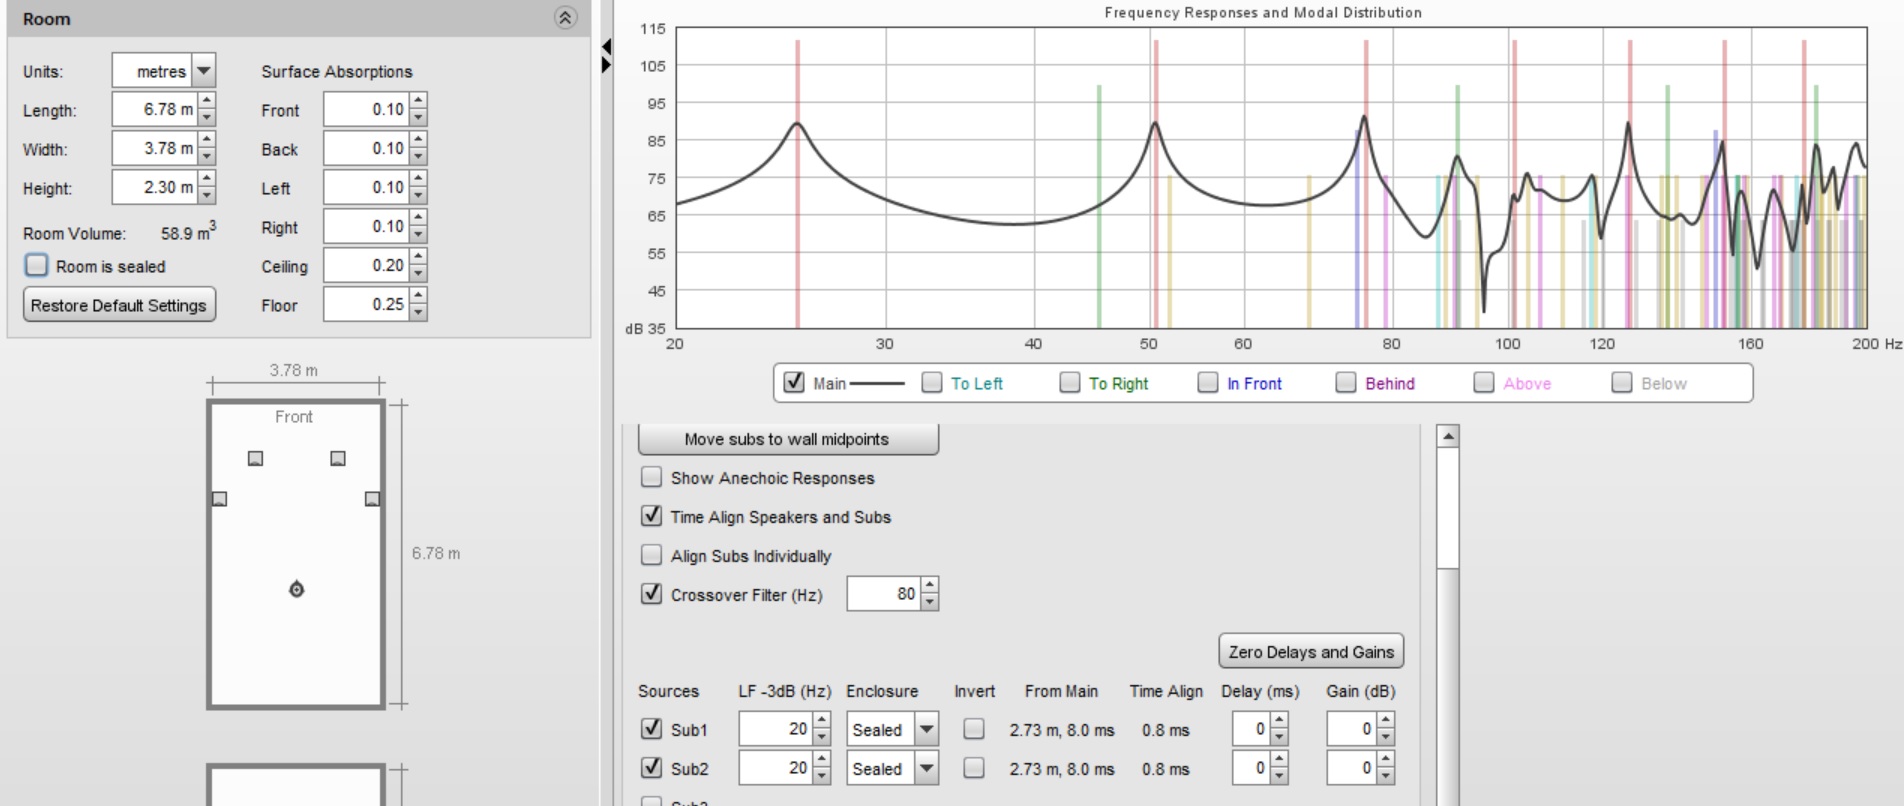Viewport: 1904px width, 806px height.
Task: Click the Crossover Filter frequency field
Action: pyautogui.click(x=884, y=593)
